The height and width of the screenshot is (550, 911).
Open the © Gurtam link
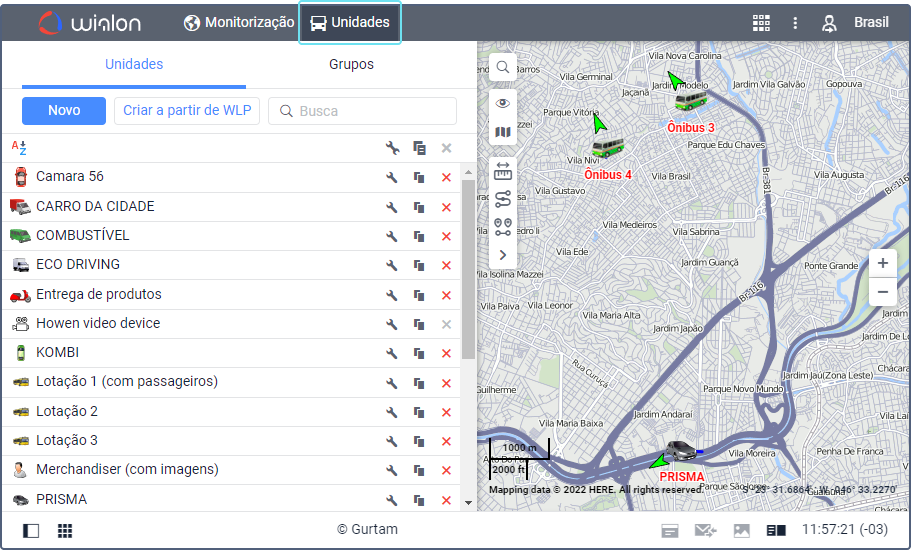click(368, 530)
